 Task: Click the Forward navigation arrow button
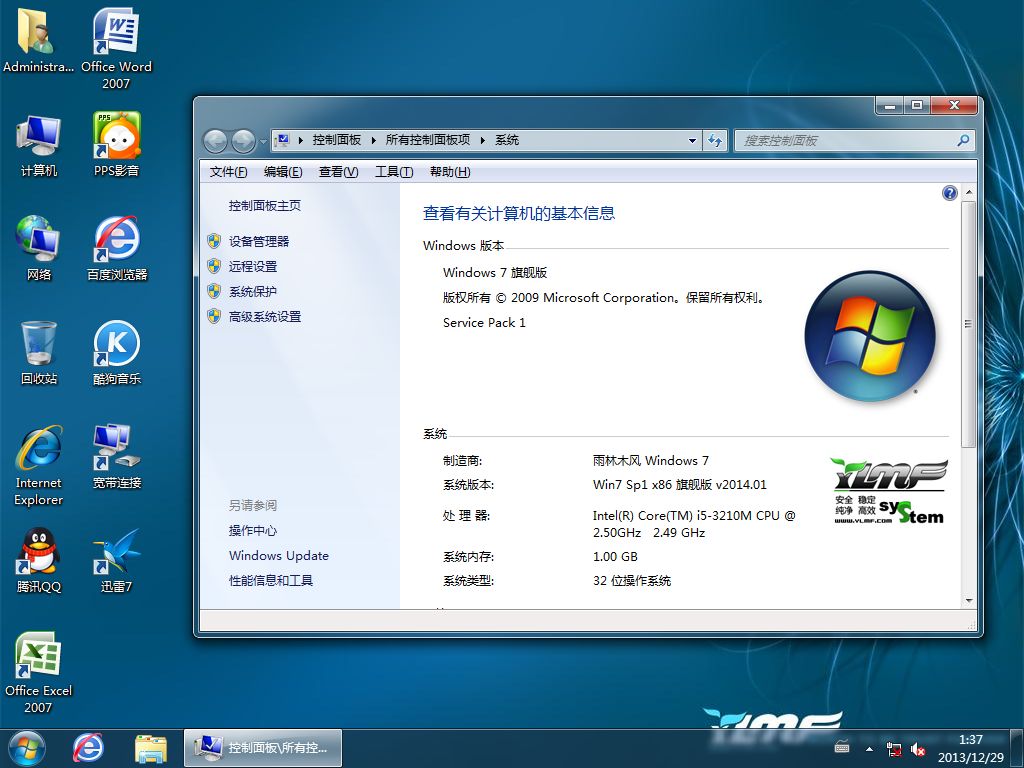click(x=244, y=140)
